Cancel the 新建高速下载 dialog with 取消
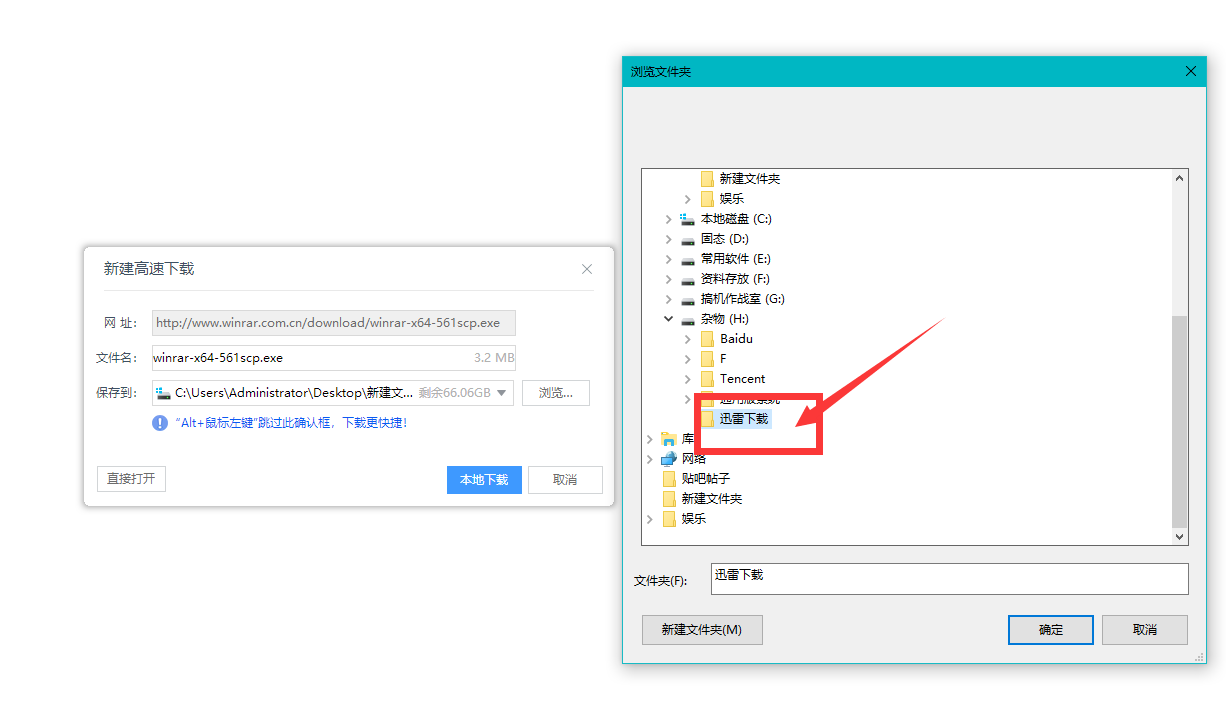This screenshot has height=714, width=1226. click(x=565, y=480)
